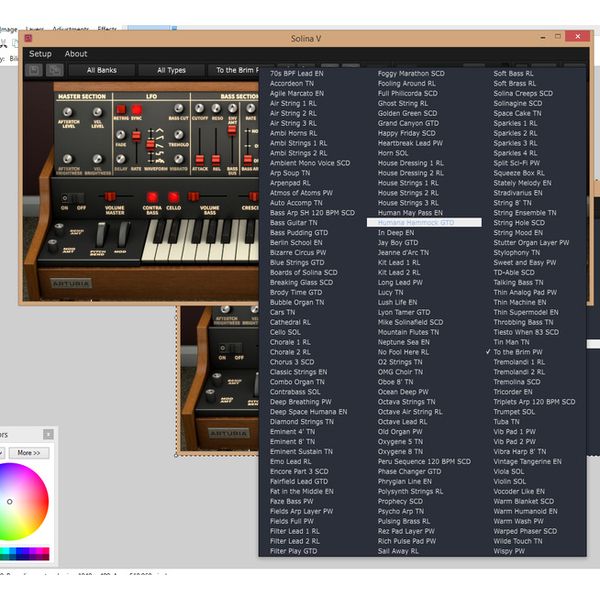
Task: Select the Vintage Tangerine EN preset
Action: pyautogui.click(x=527, y=461)
